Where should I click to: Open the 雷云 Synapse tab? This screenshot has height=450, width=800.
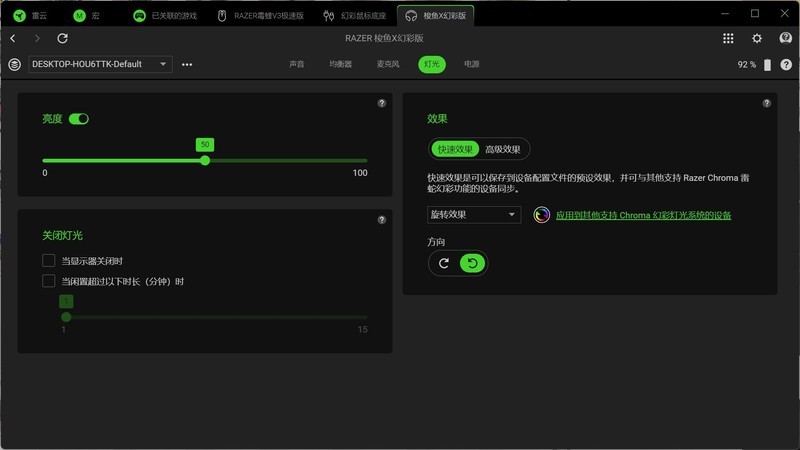click(x=30, y=16)
